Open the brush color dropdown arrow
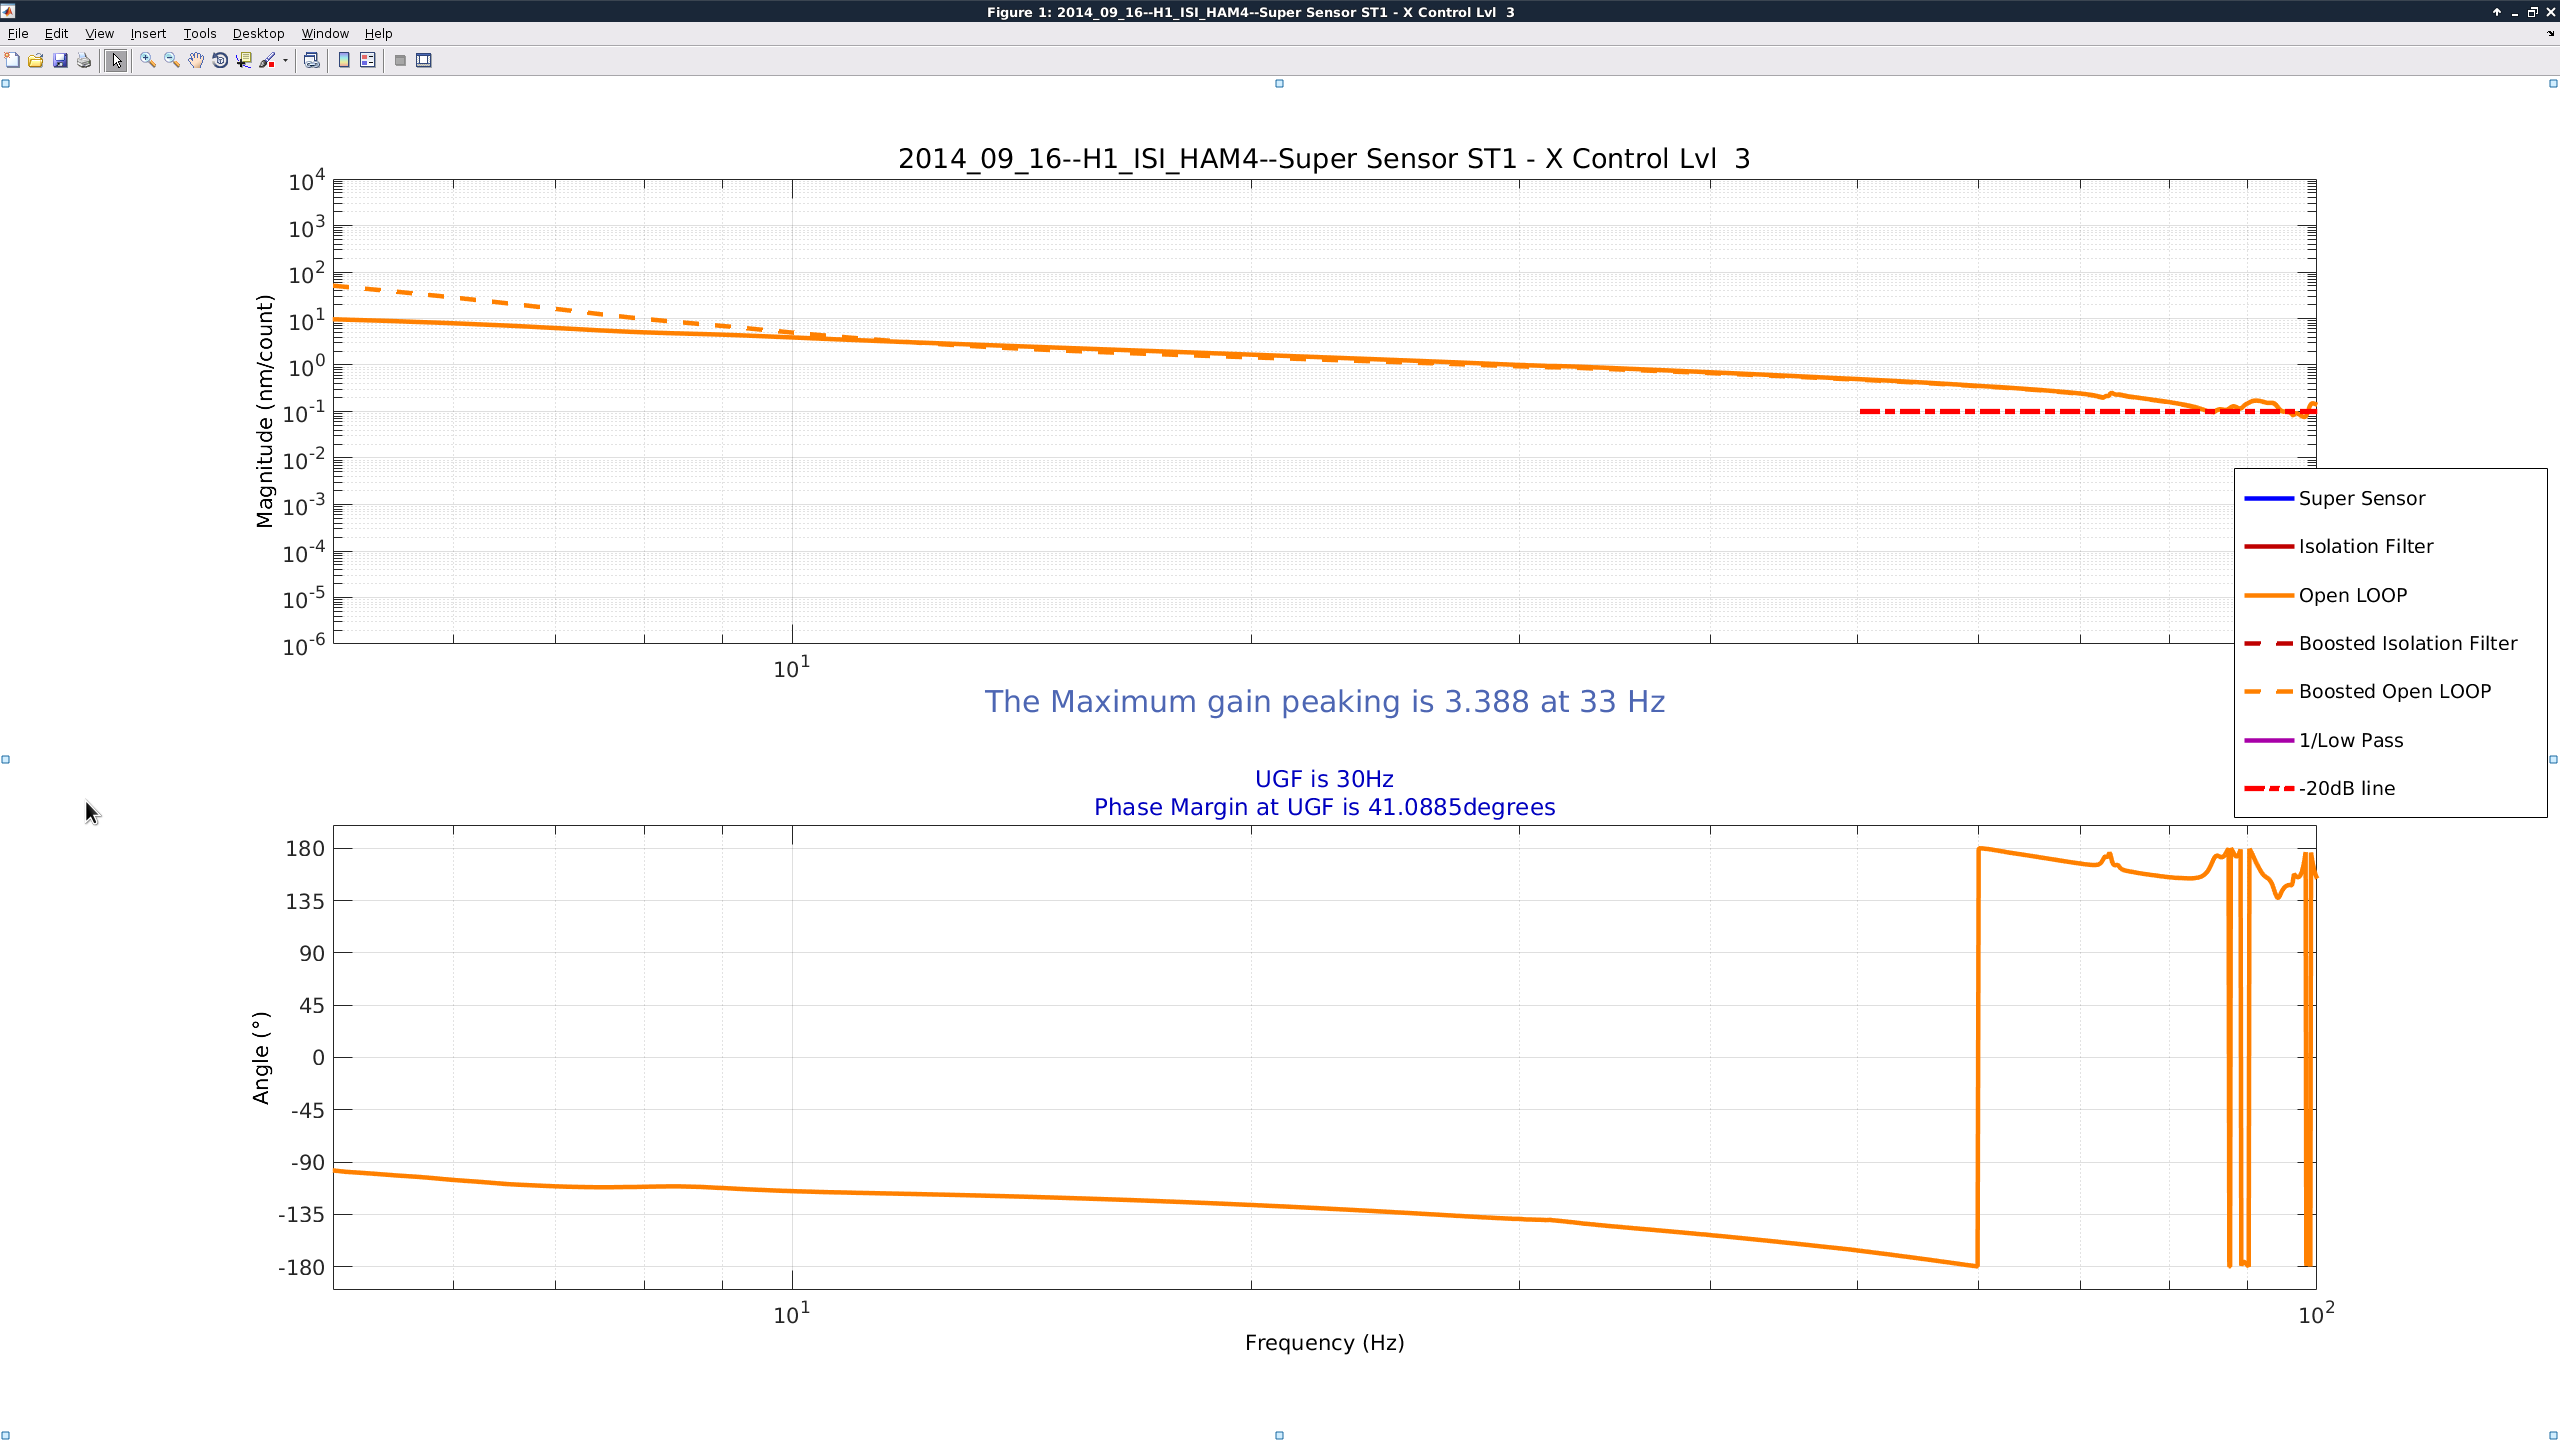 point(285,61)
